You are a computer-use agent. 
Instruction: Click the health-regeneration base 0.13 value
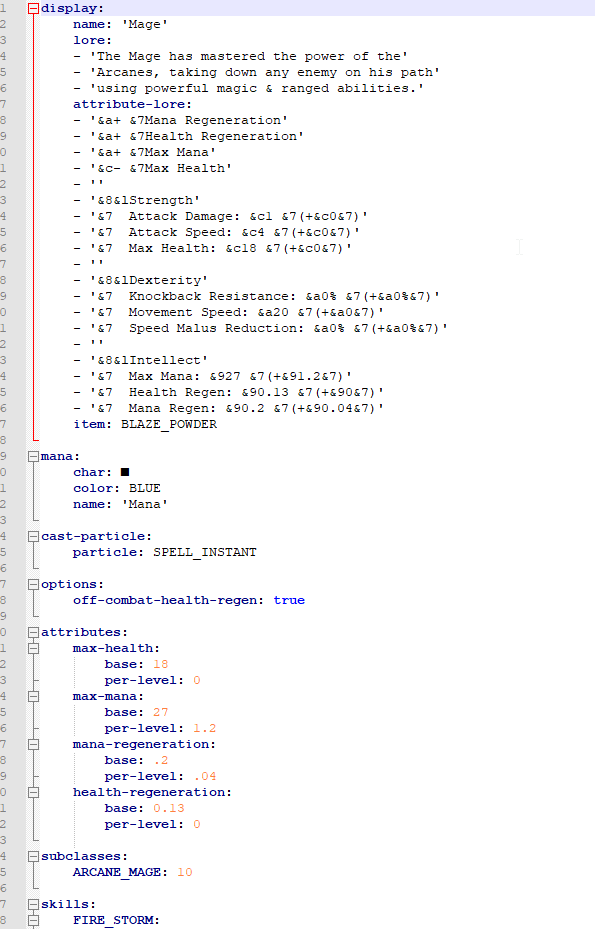(169, 808)
